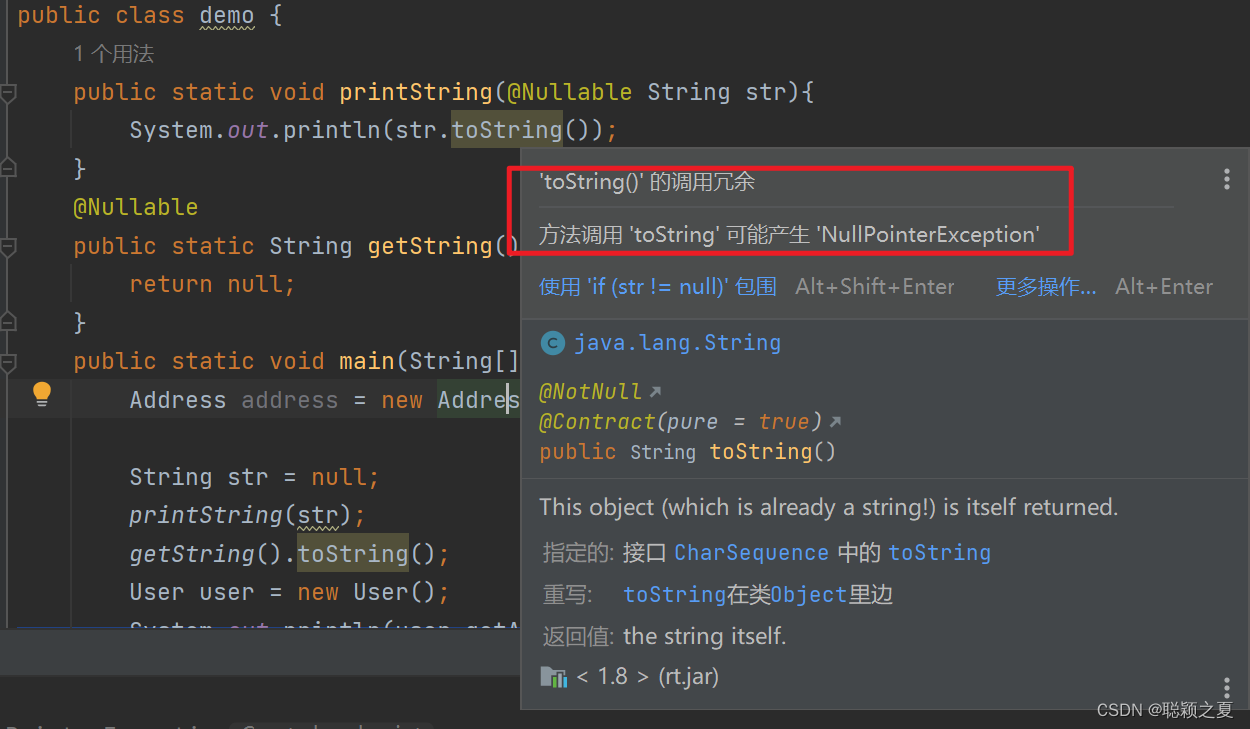
Task: Open the '更多操作...' actions menu
Action: point(1045,287)
